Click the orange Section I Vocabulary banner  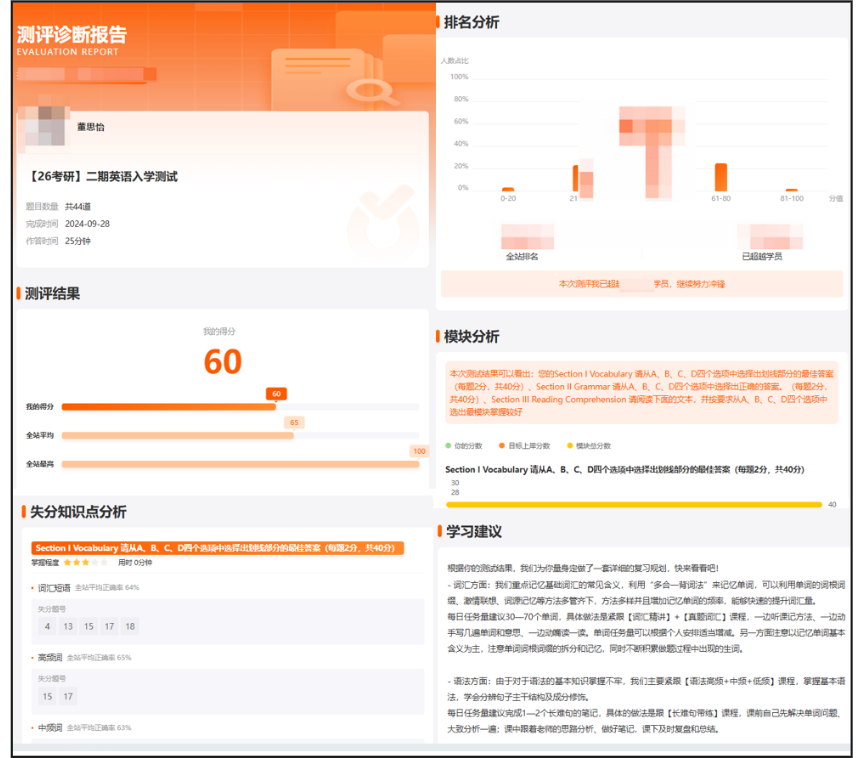218,548
